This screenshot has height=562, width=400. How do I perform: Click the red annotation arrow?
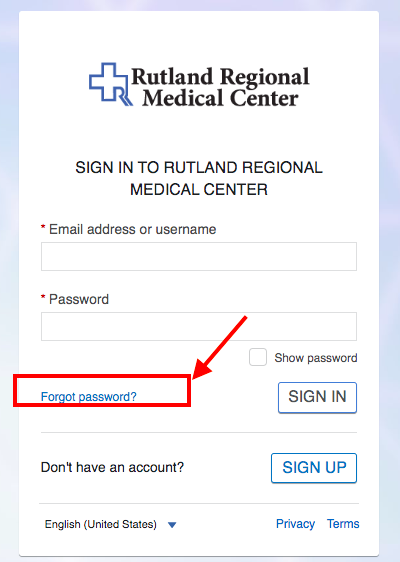click(x=220, y=347)
